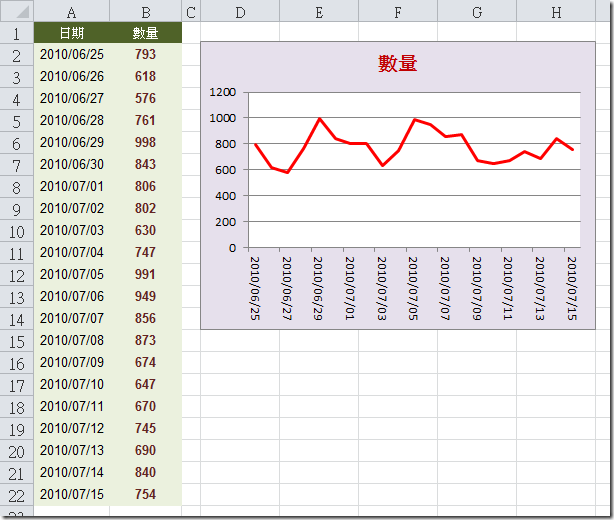Select the red chart title 數量
Screen dimensions: 614x520
397,63
